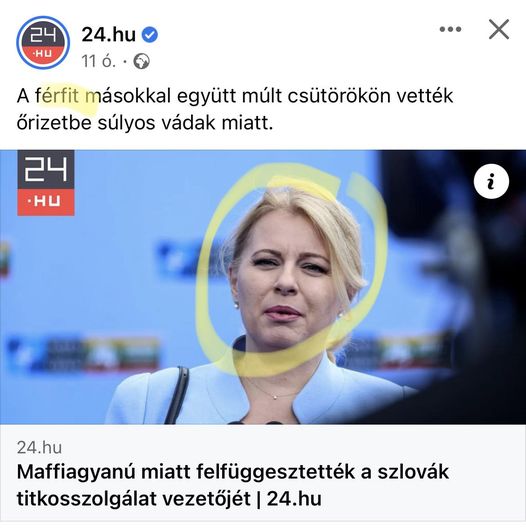Click "titkosszolgálat vezetőjét" in the headline
The height and width of the screenshot is (532, 526).
click(133, 499)
